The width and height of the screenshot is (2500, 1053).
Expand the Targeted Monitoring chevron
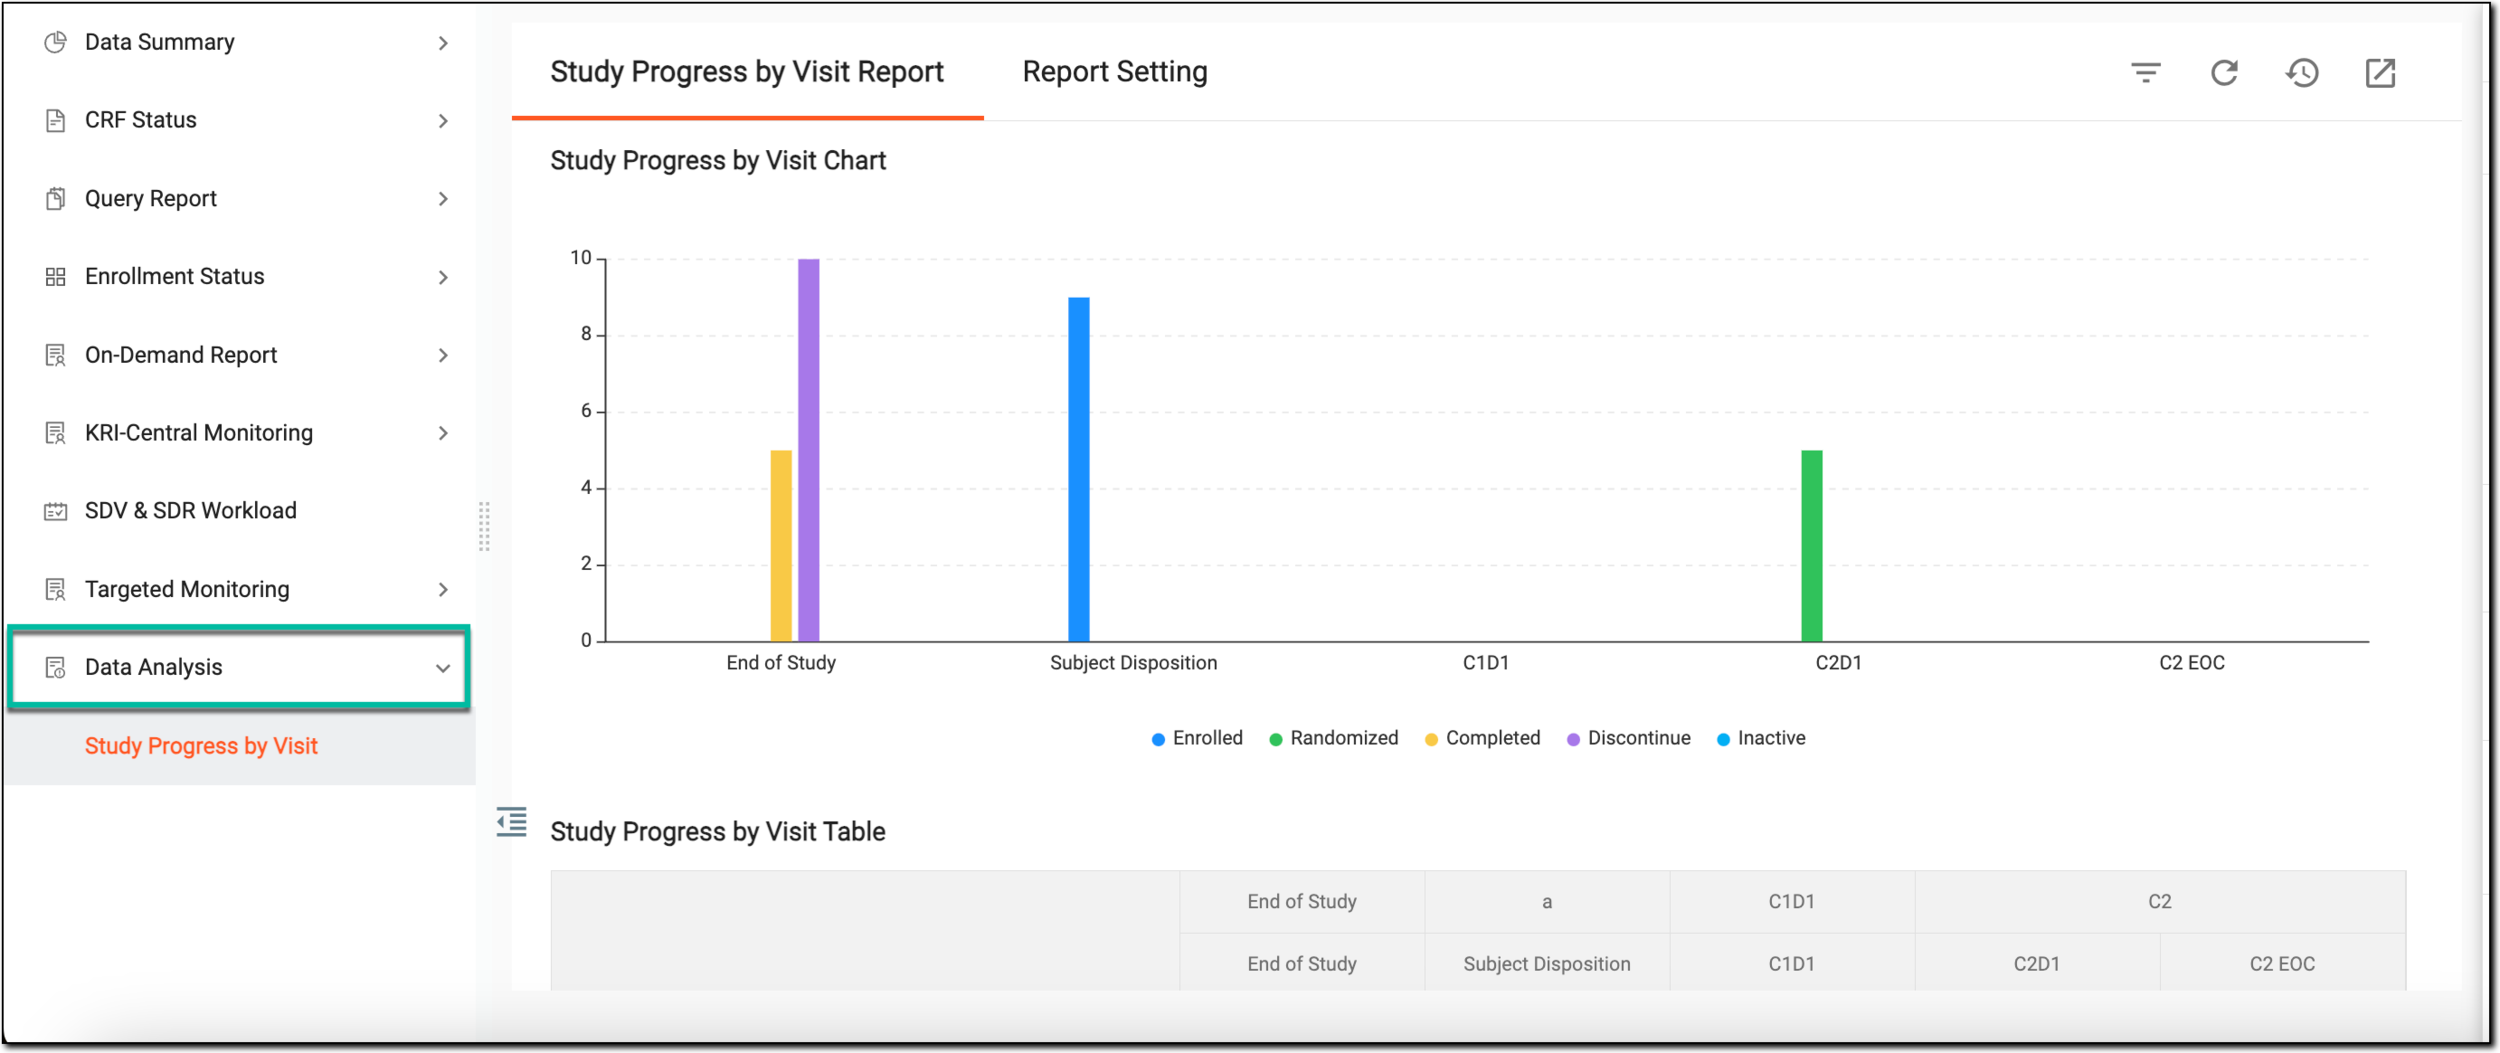click(443, 590)
